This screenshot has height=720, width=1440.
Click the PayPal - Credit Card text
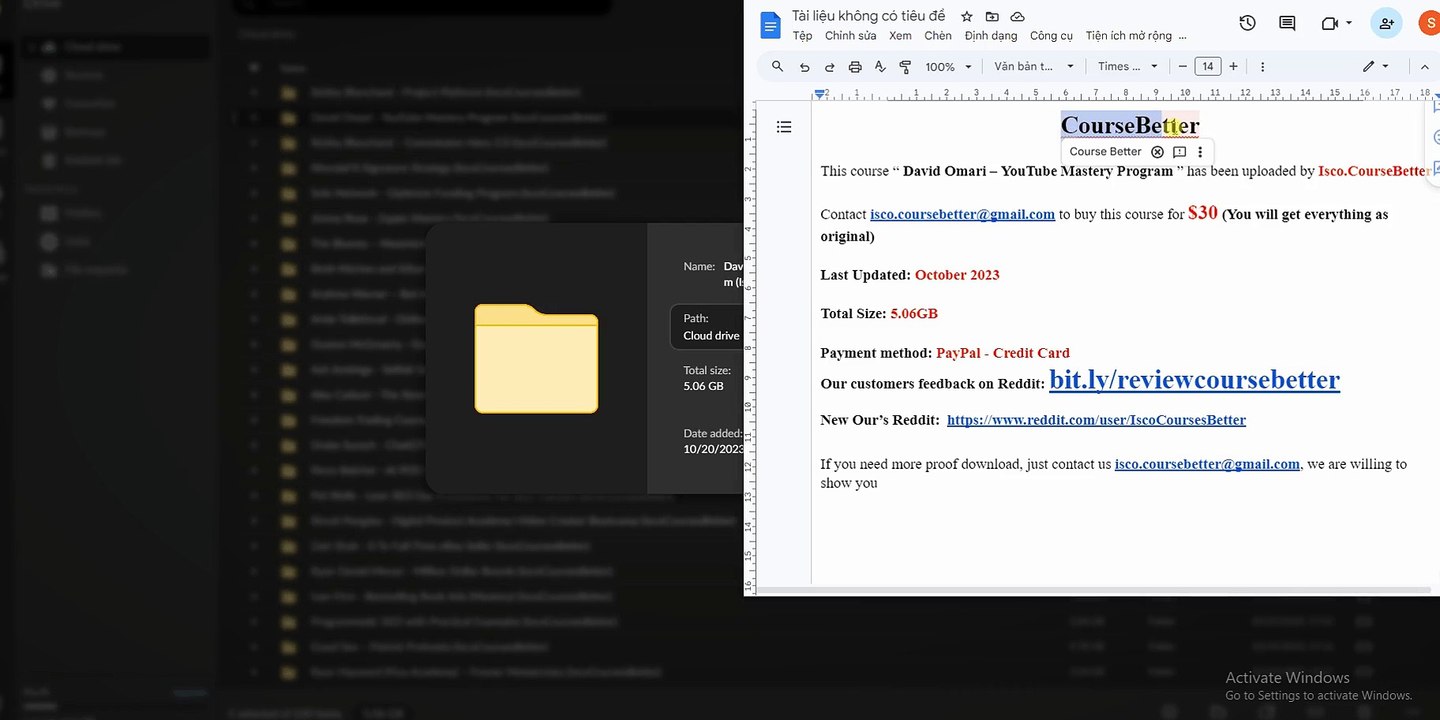(x=1003, y=353)
